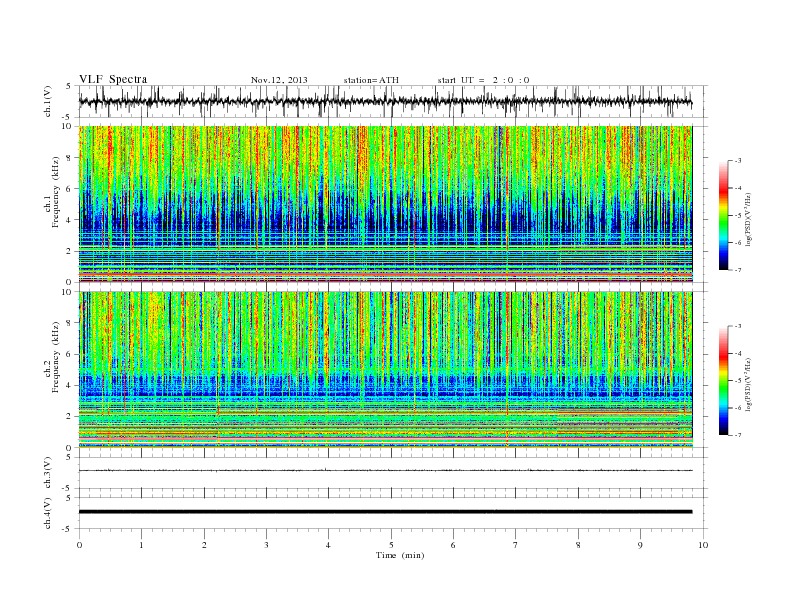Click time axis tick label '9'

[640, 545]
